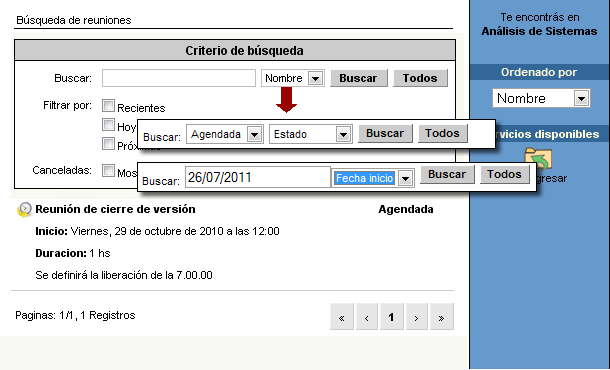The width and height of the screenshot is (610, 370).
Task: Click the Criterio de búsqueda header
Action: point(235,51)
